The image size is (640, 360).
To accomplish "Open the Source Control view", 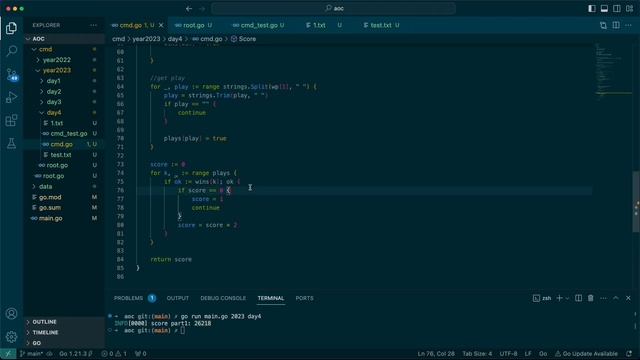I will pos(11,74).
